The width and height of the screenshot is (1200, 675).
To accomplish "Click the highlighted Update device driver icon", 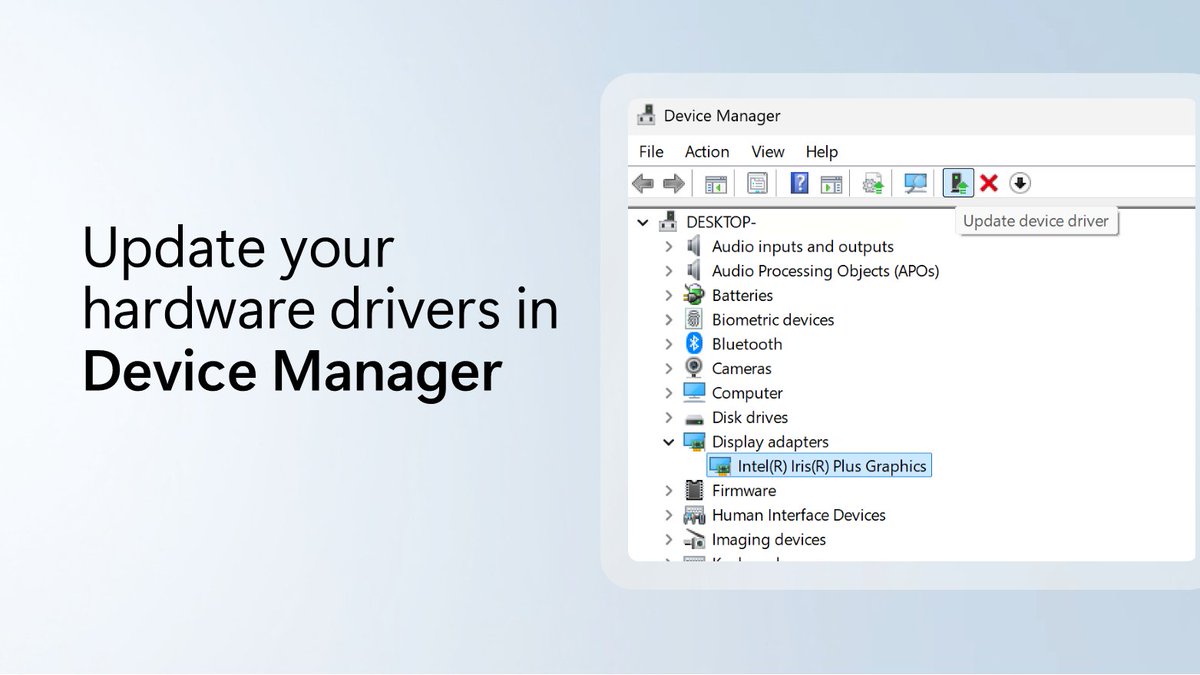I will [x=958, y=183].
